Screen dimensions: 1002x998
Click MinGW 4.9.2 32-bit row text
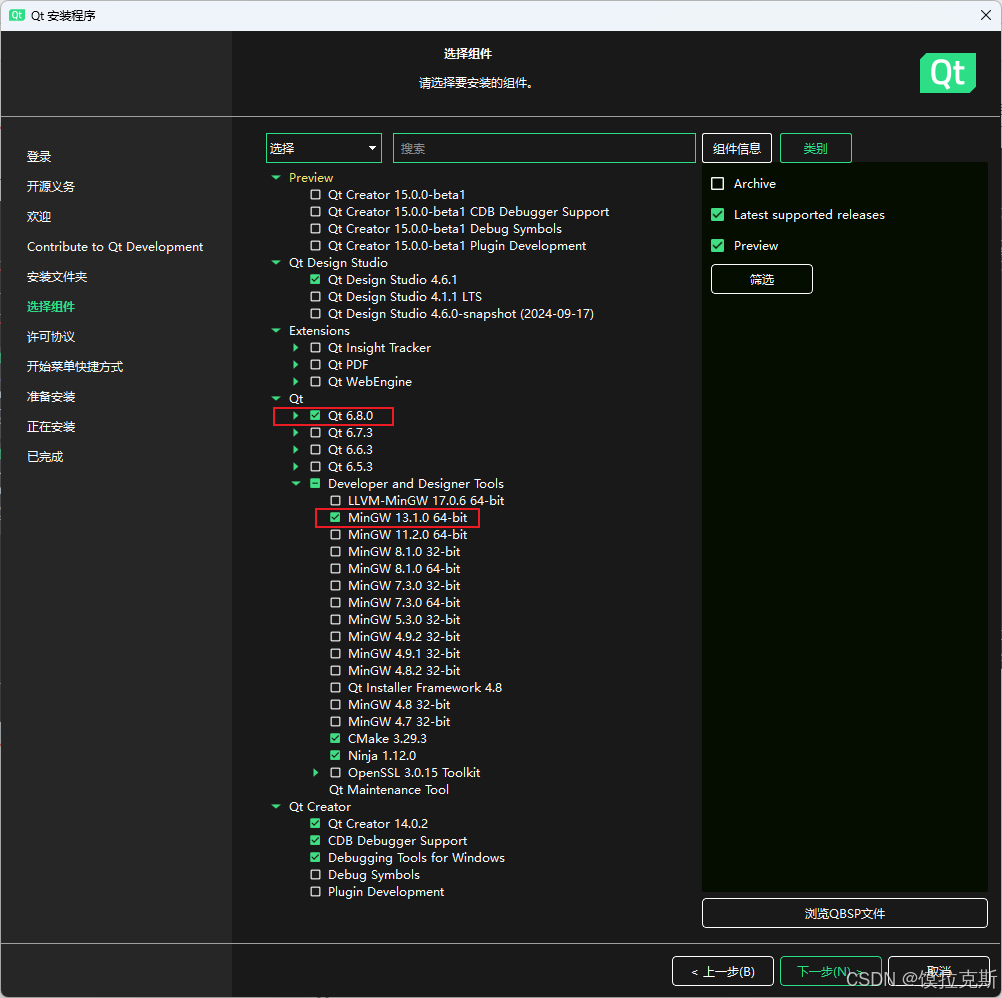click(x=404, y=636)
